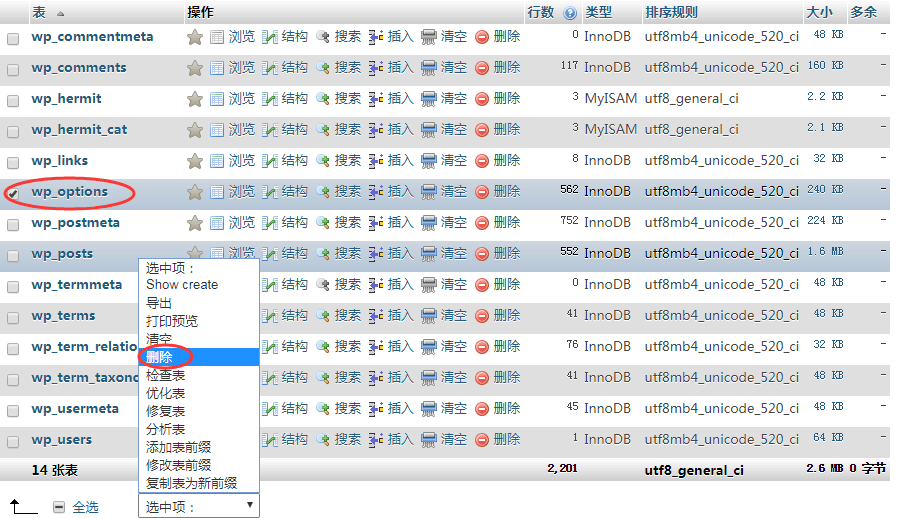Open the structure of wp_terms
The height and width of the screenshot is (518, 911).
click(x=285, y=316)
